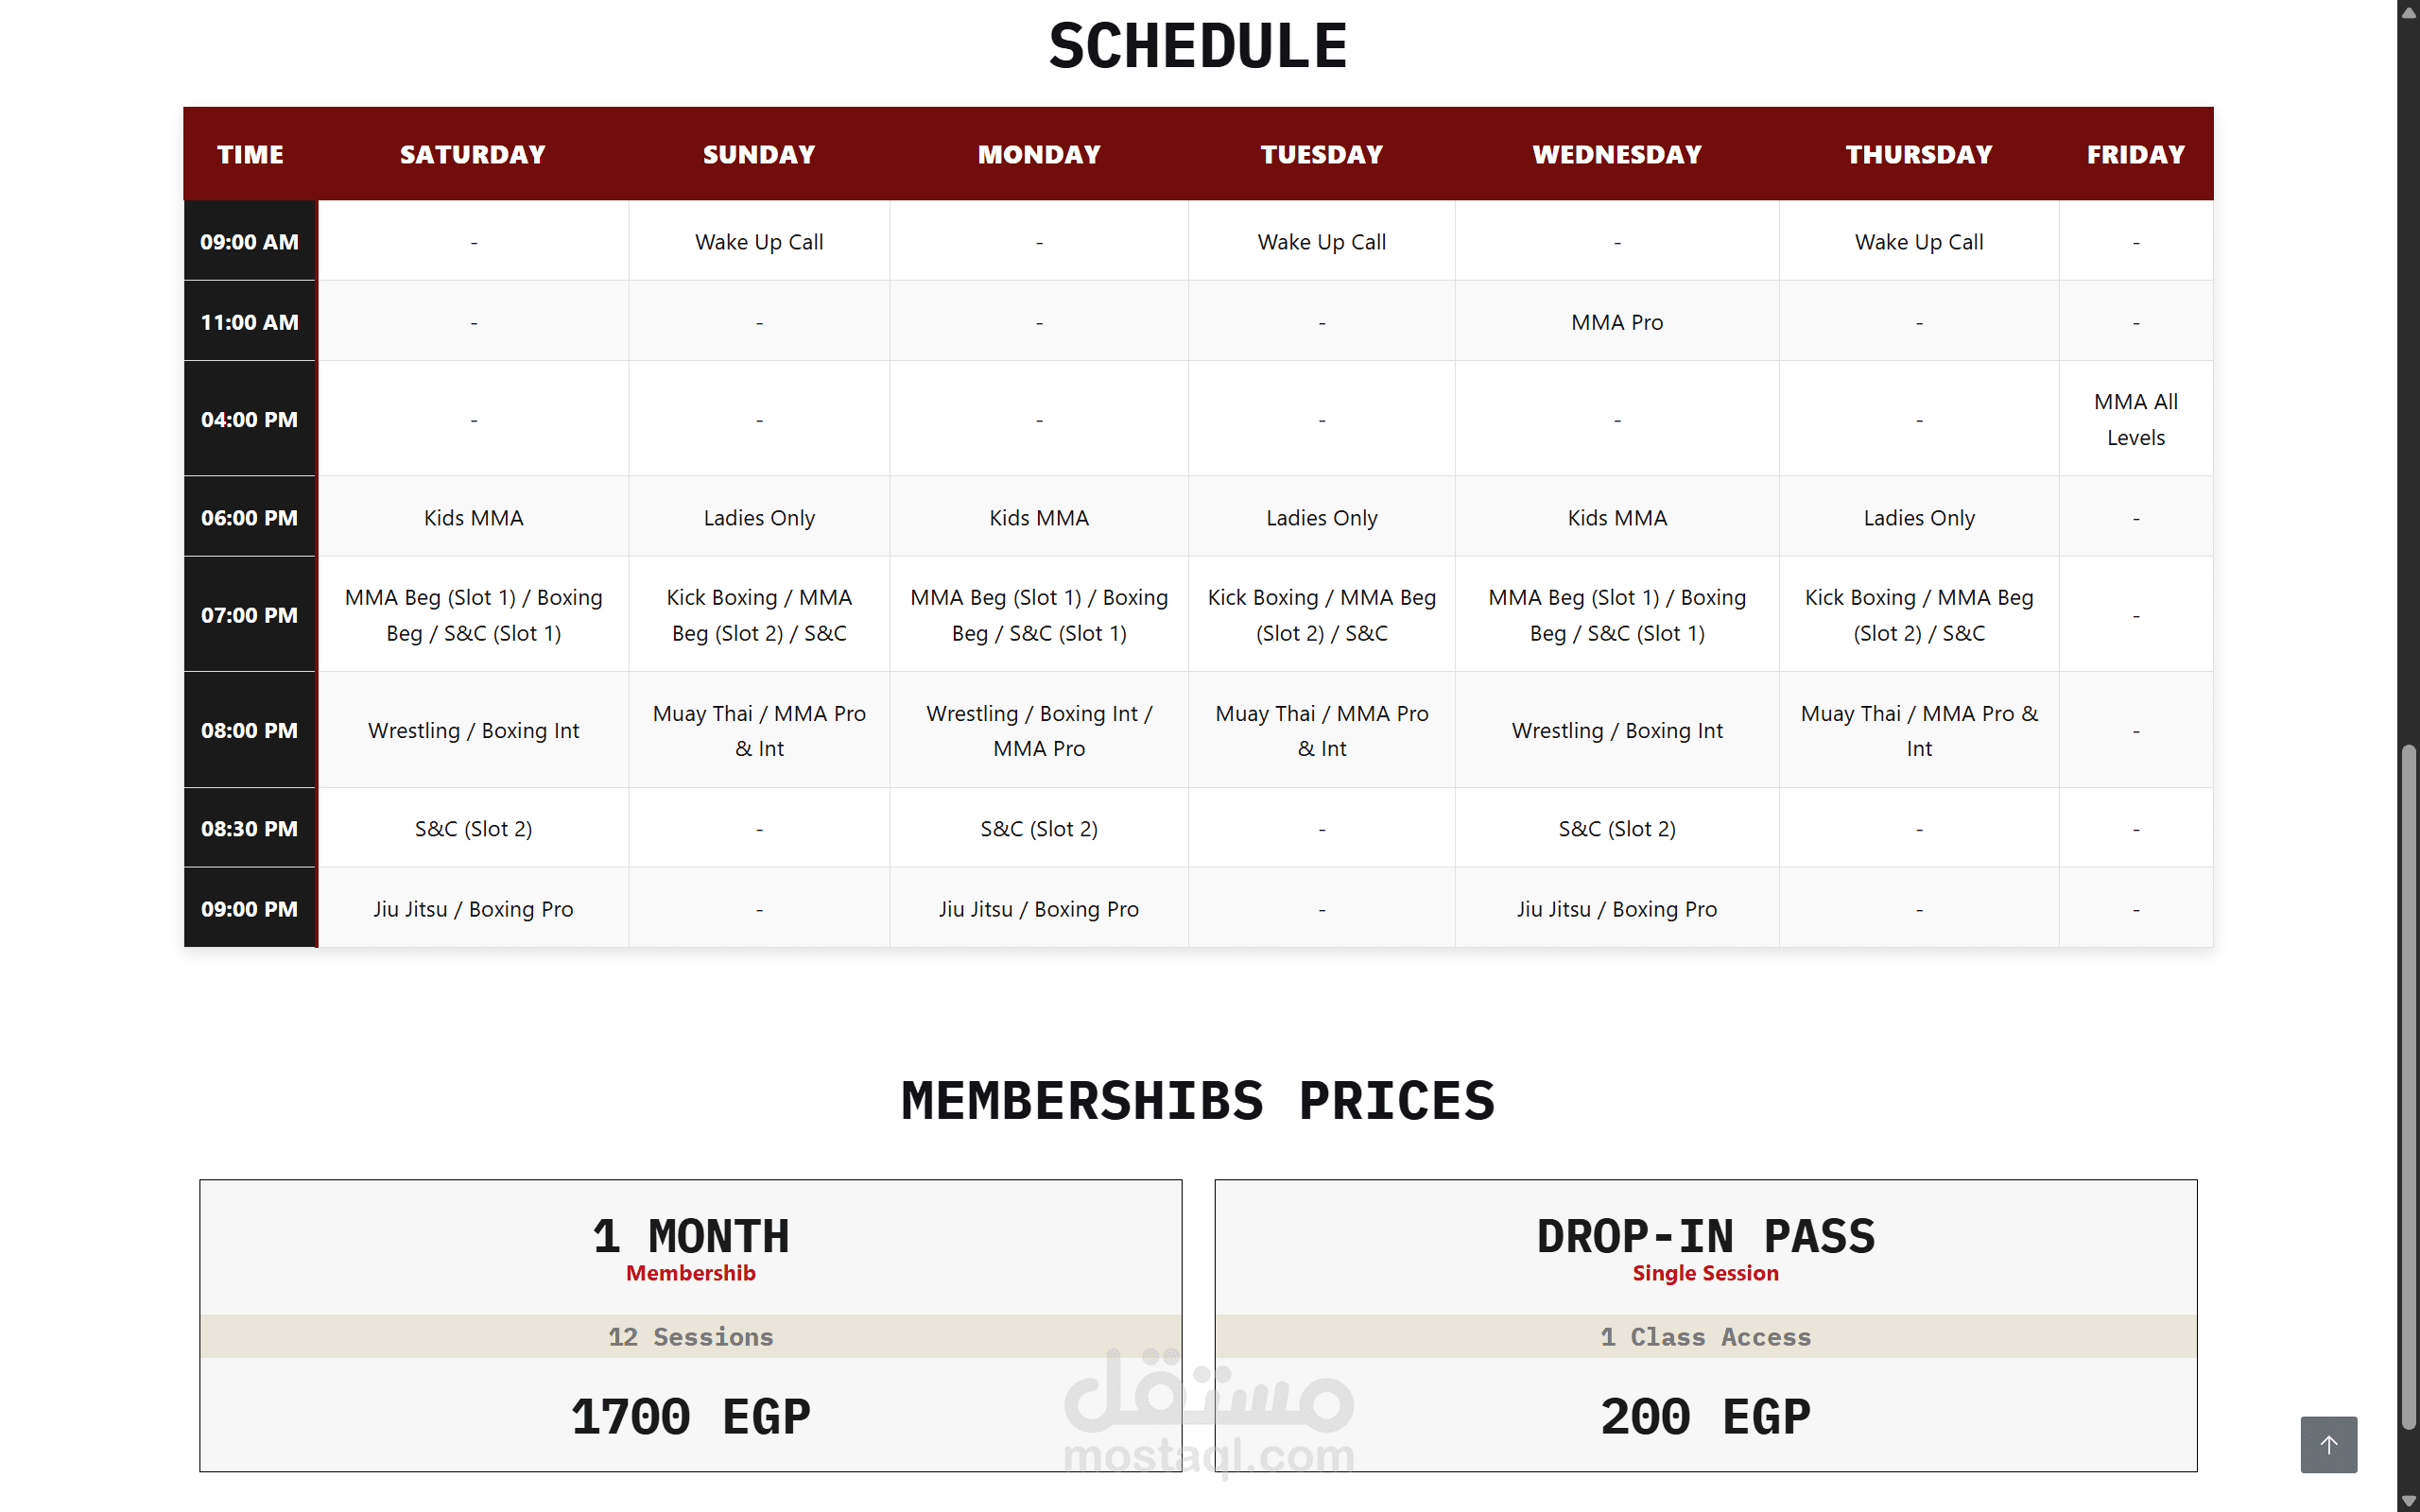This screenshot has height=1512, width=2420.
Task: Select the Drop-In Pass card title
Action: [1705, 1237]
